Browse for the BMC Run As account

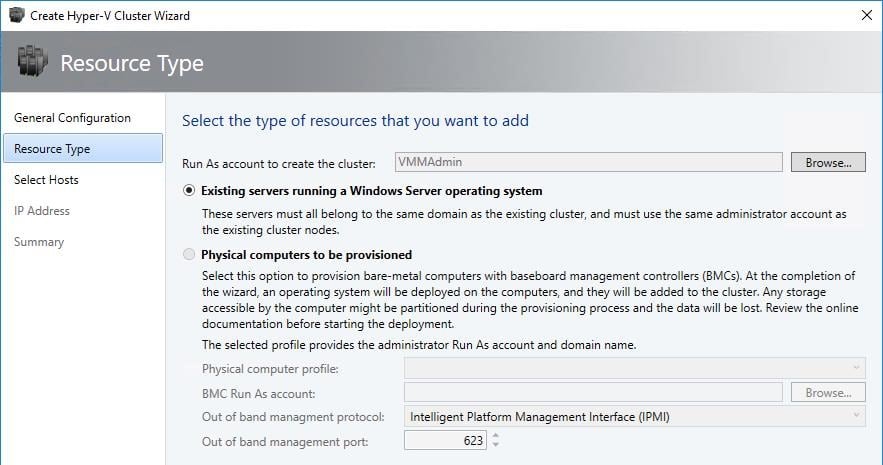click(828, 392)
